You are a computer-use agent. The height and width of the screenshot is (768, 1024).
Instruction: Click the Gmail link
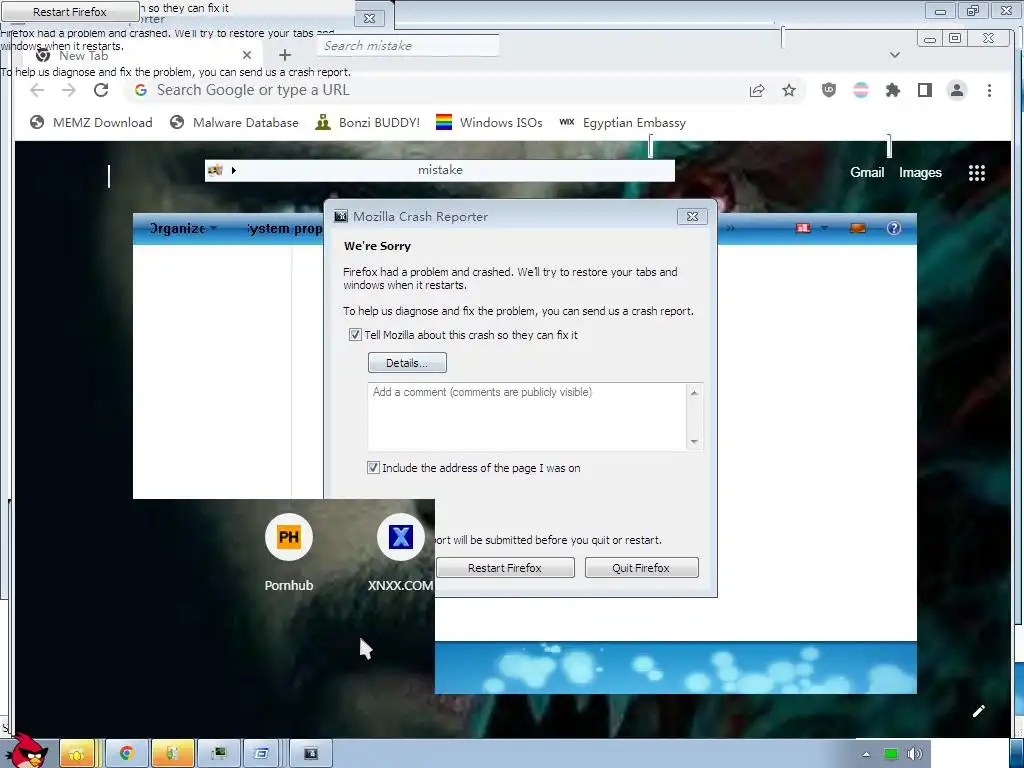tap(867, 172)
